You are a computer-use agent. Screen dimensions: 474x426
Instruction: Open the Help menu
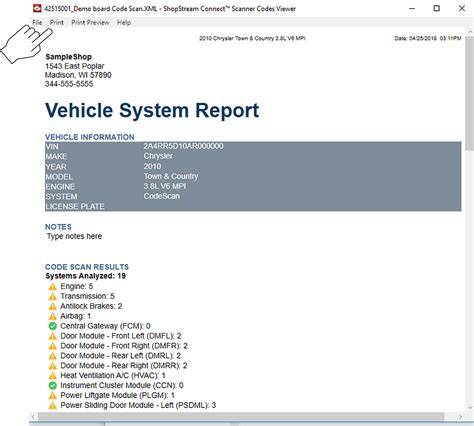pyautogui.click(x=124, y=22)
